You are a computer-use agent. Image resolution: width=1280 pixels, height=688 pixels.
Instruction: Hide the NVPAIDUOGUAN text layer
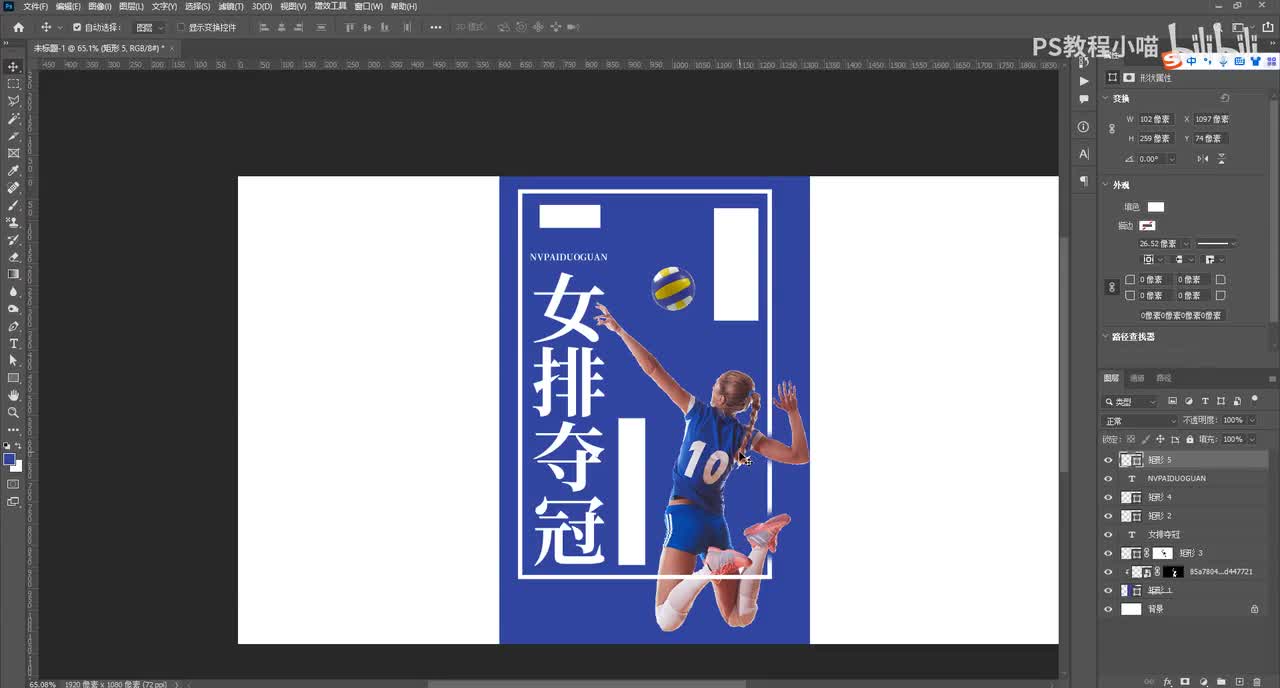tap(1108, 478)
